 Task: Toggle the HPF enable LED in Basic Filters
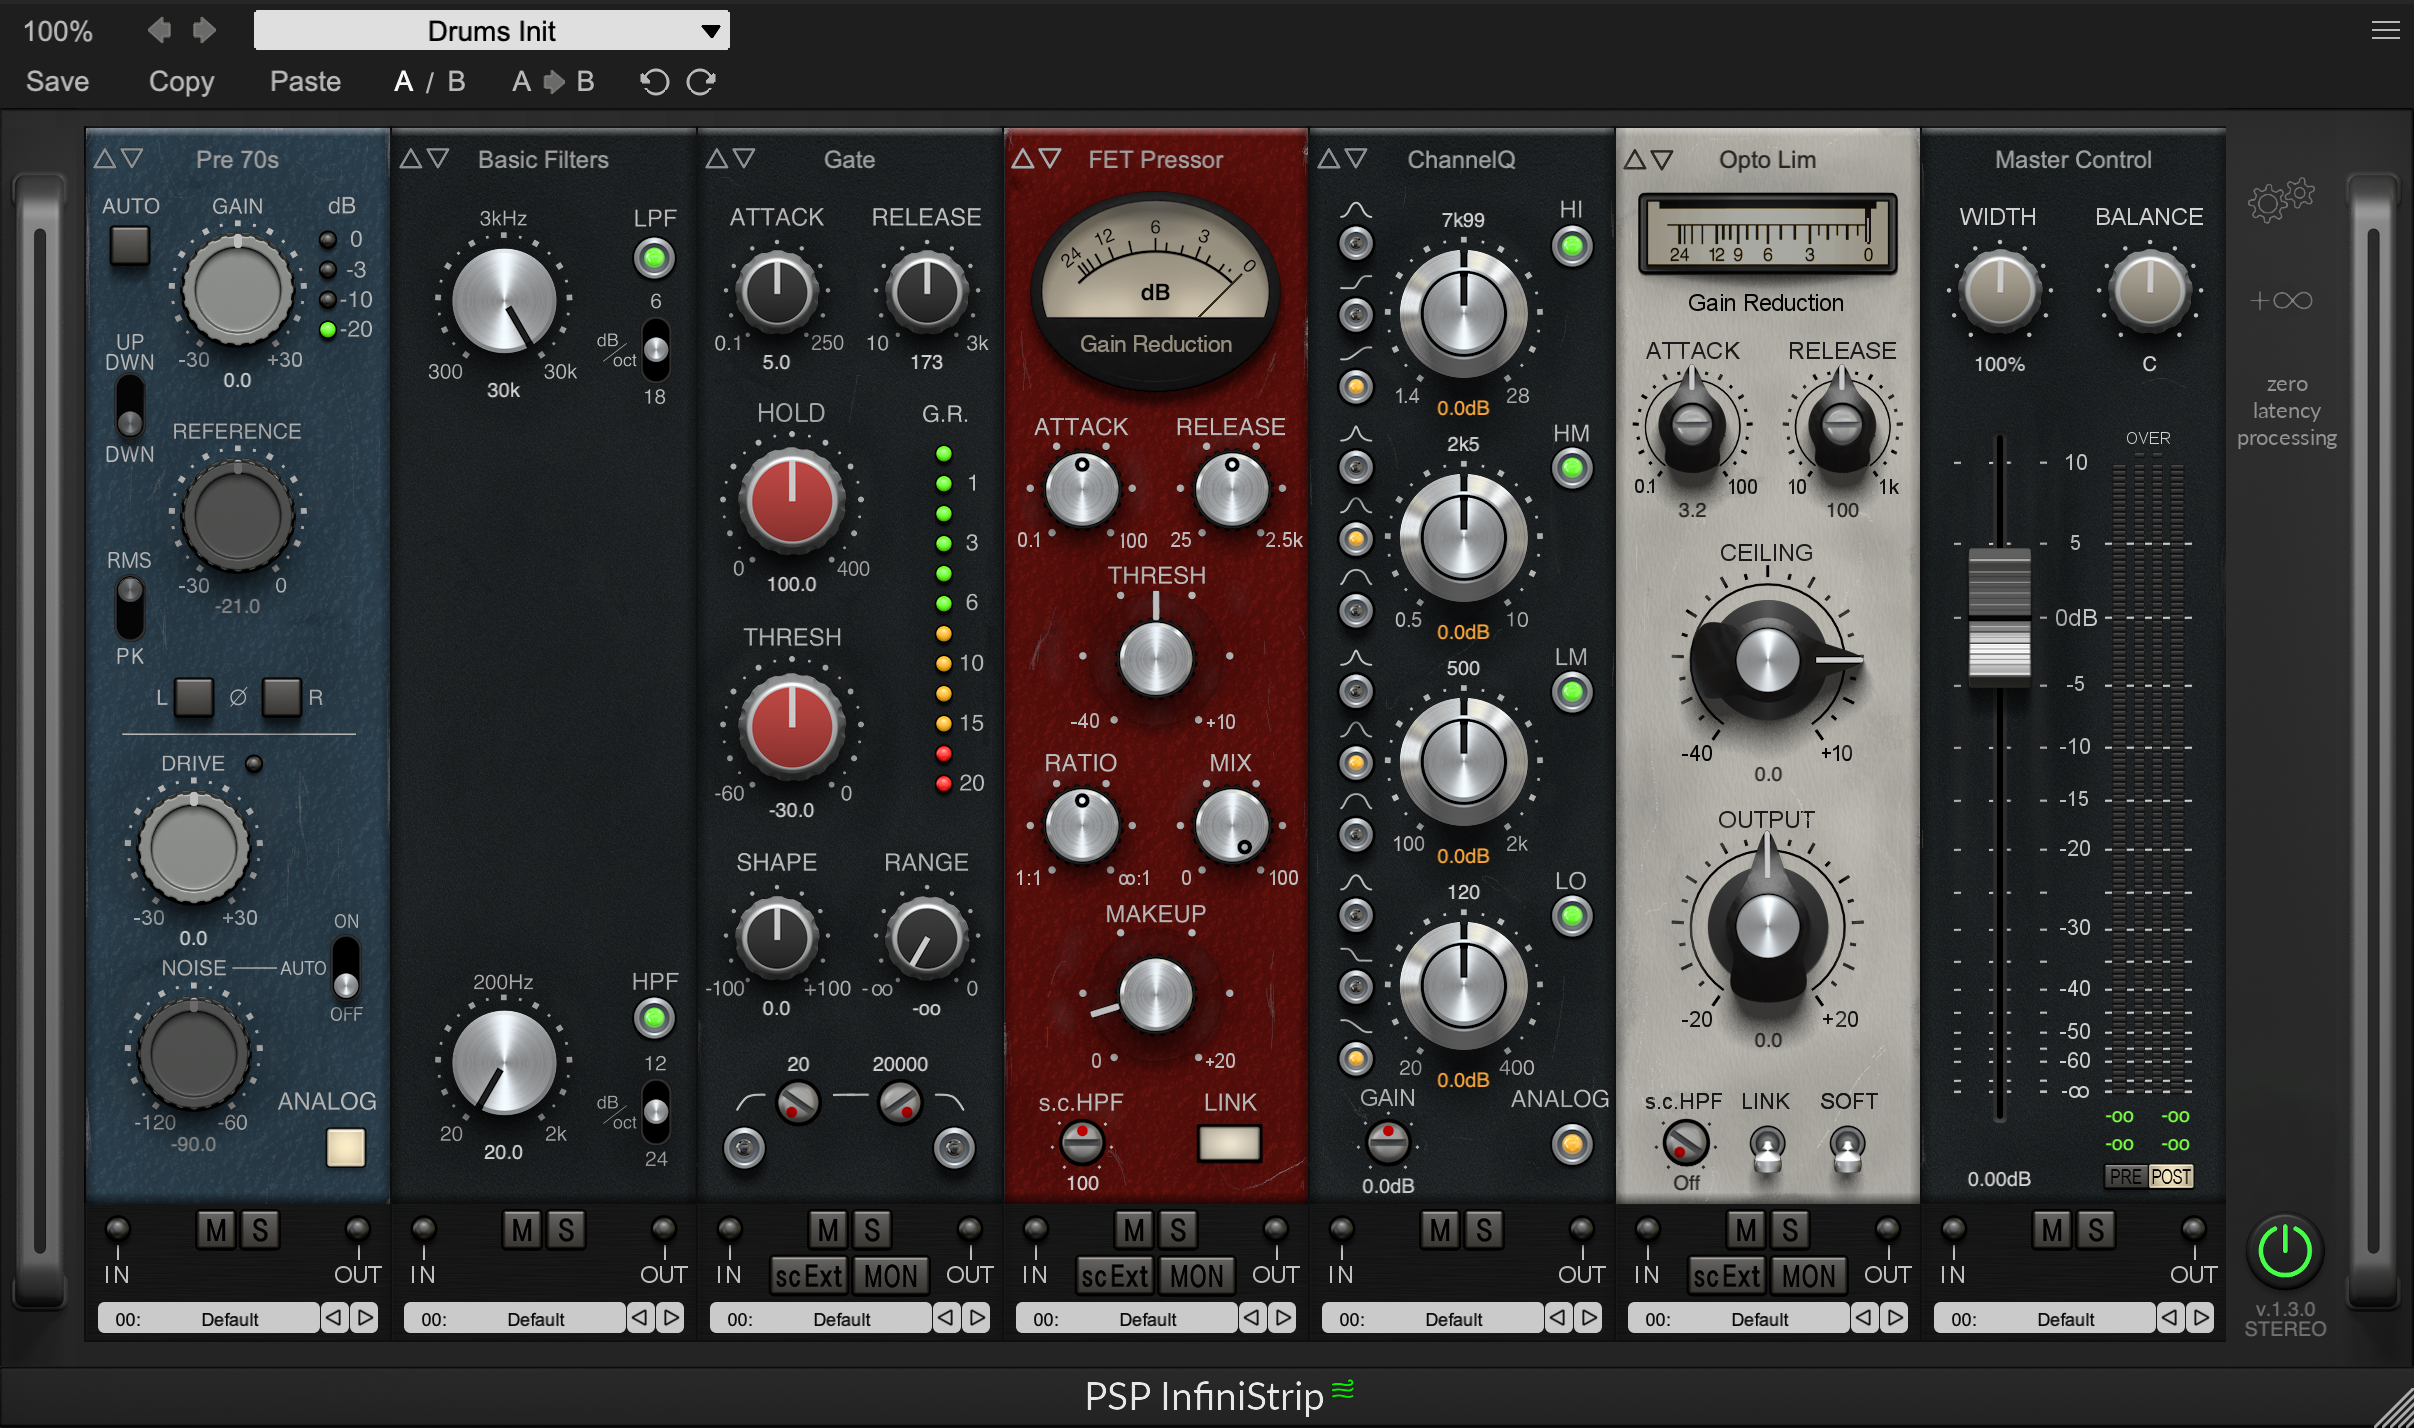[654, 1018]
